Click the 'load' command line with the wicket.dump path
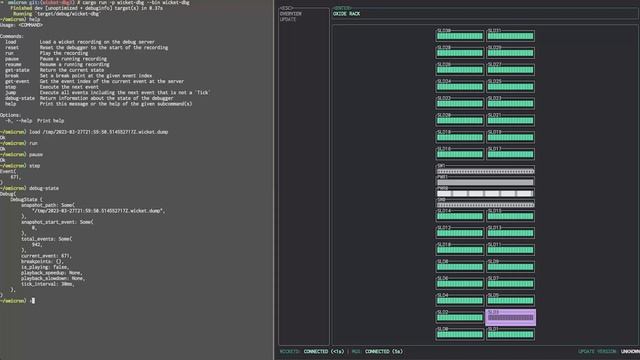 (84, 132)
